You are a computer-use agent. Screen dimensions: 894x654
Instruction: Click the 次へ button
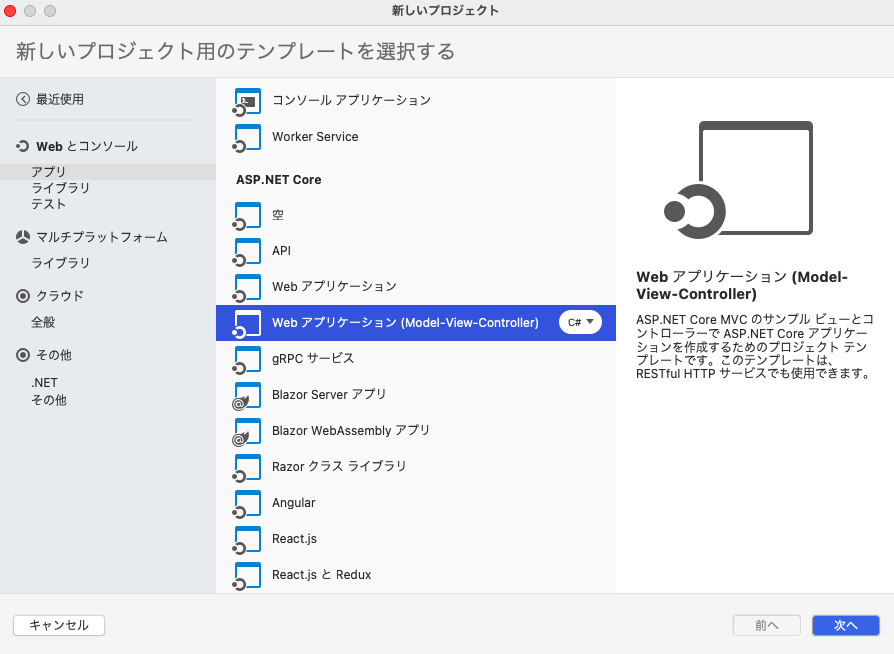coord(845,625)
